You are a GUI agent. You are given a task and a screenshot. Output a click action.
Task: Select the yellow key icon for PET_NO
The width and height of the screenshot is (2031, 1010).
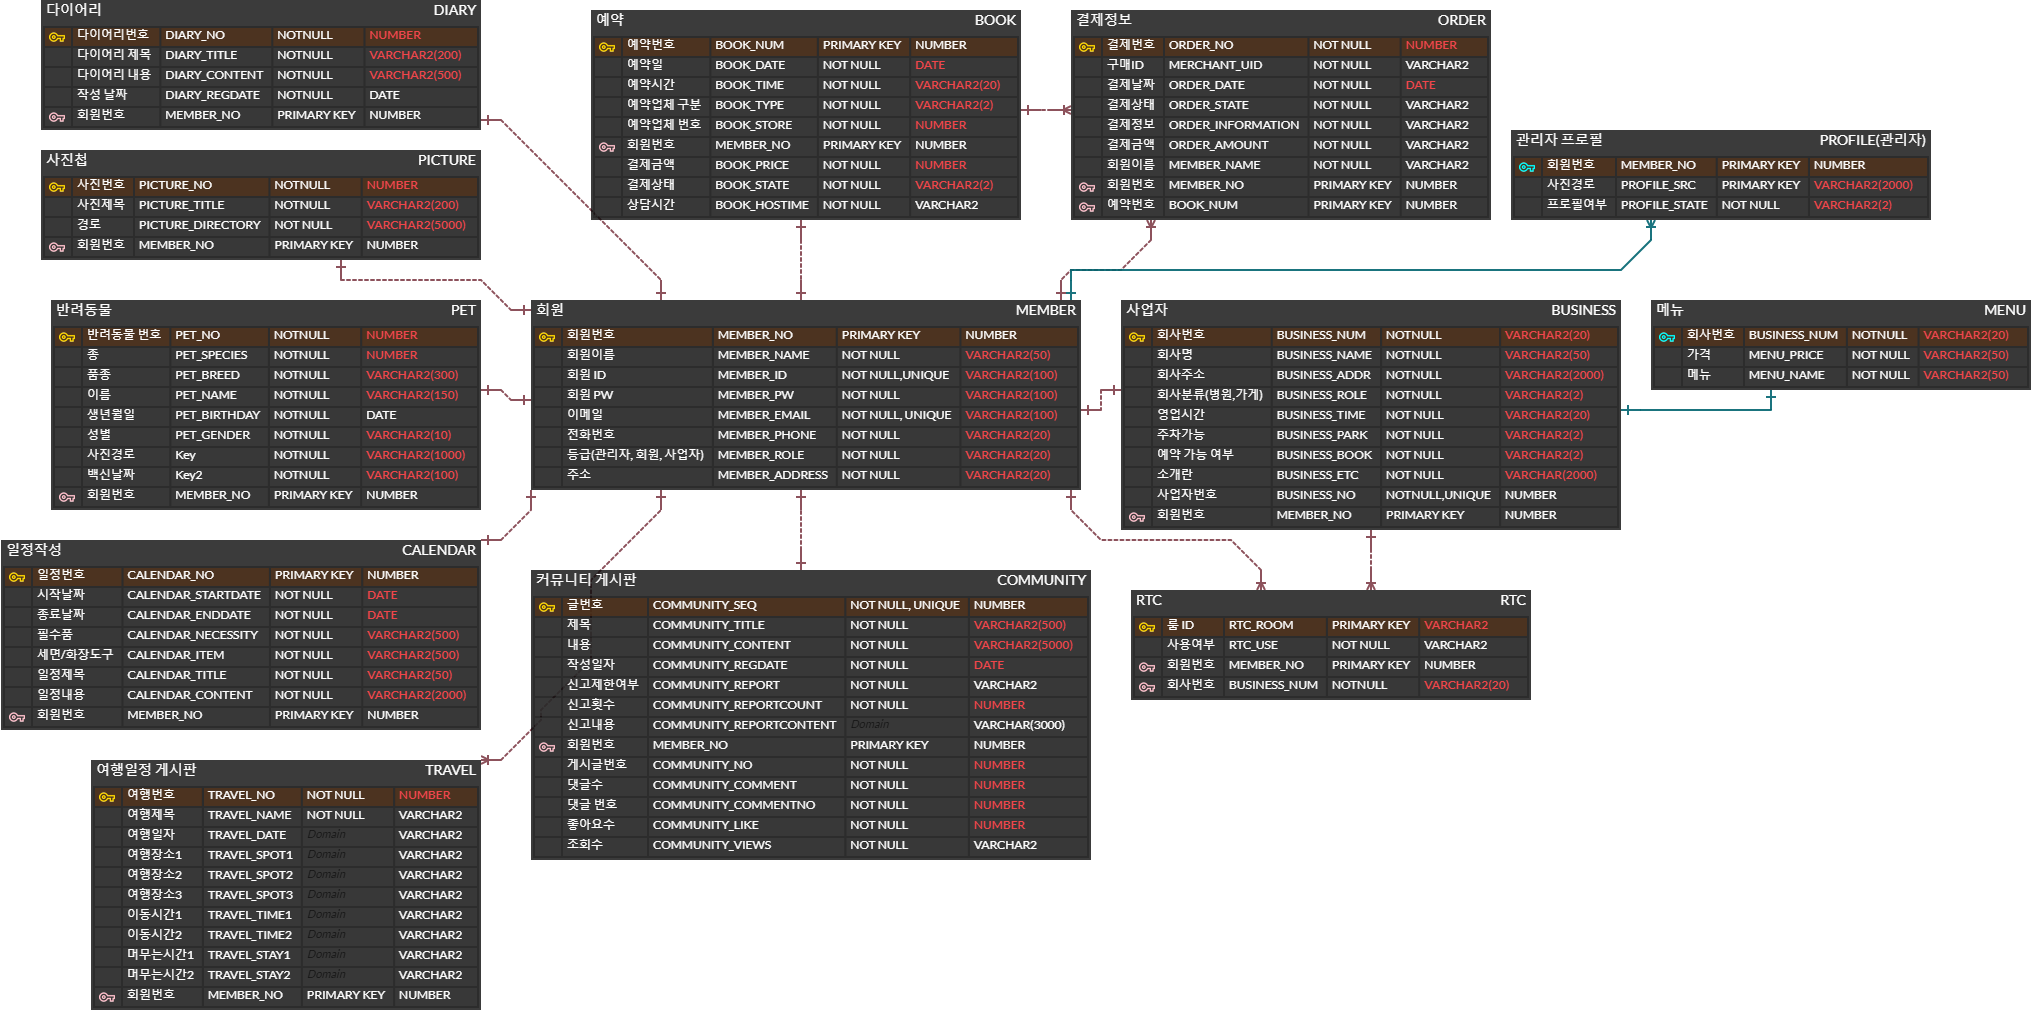click(x=67, y=336)
